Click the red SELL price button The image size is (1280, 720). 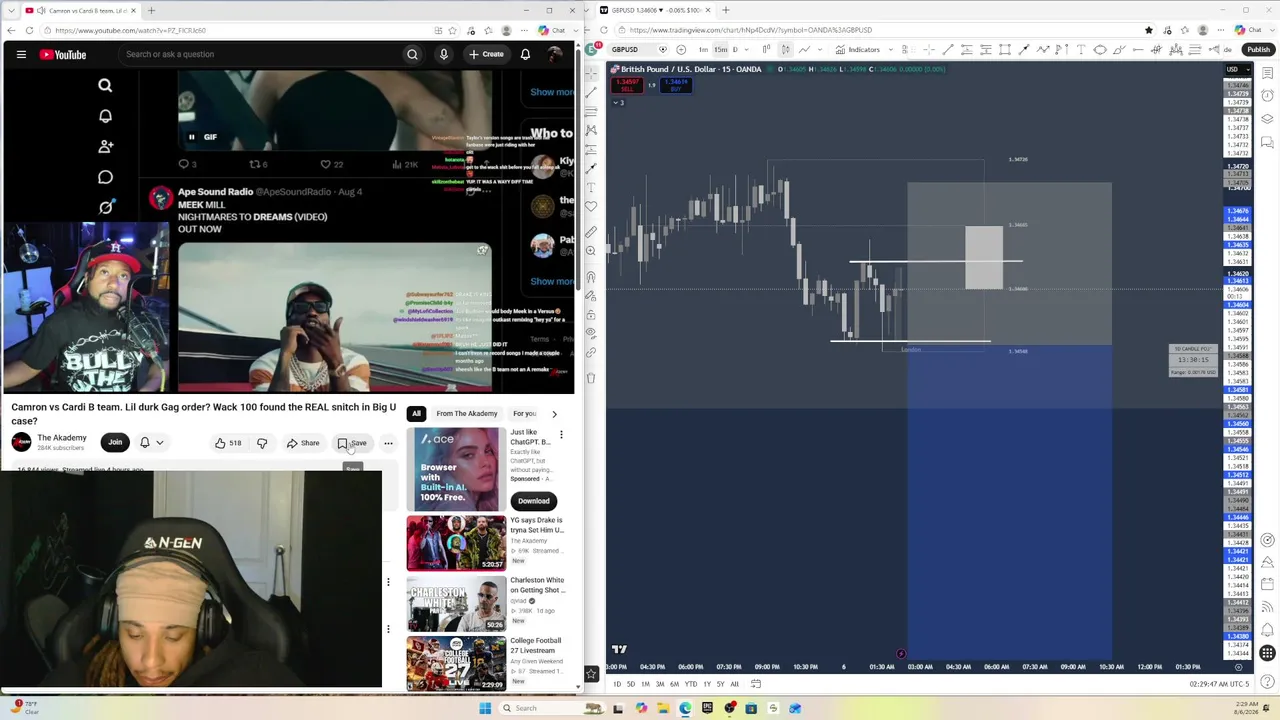[628, 85]
